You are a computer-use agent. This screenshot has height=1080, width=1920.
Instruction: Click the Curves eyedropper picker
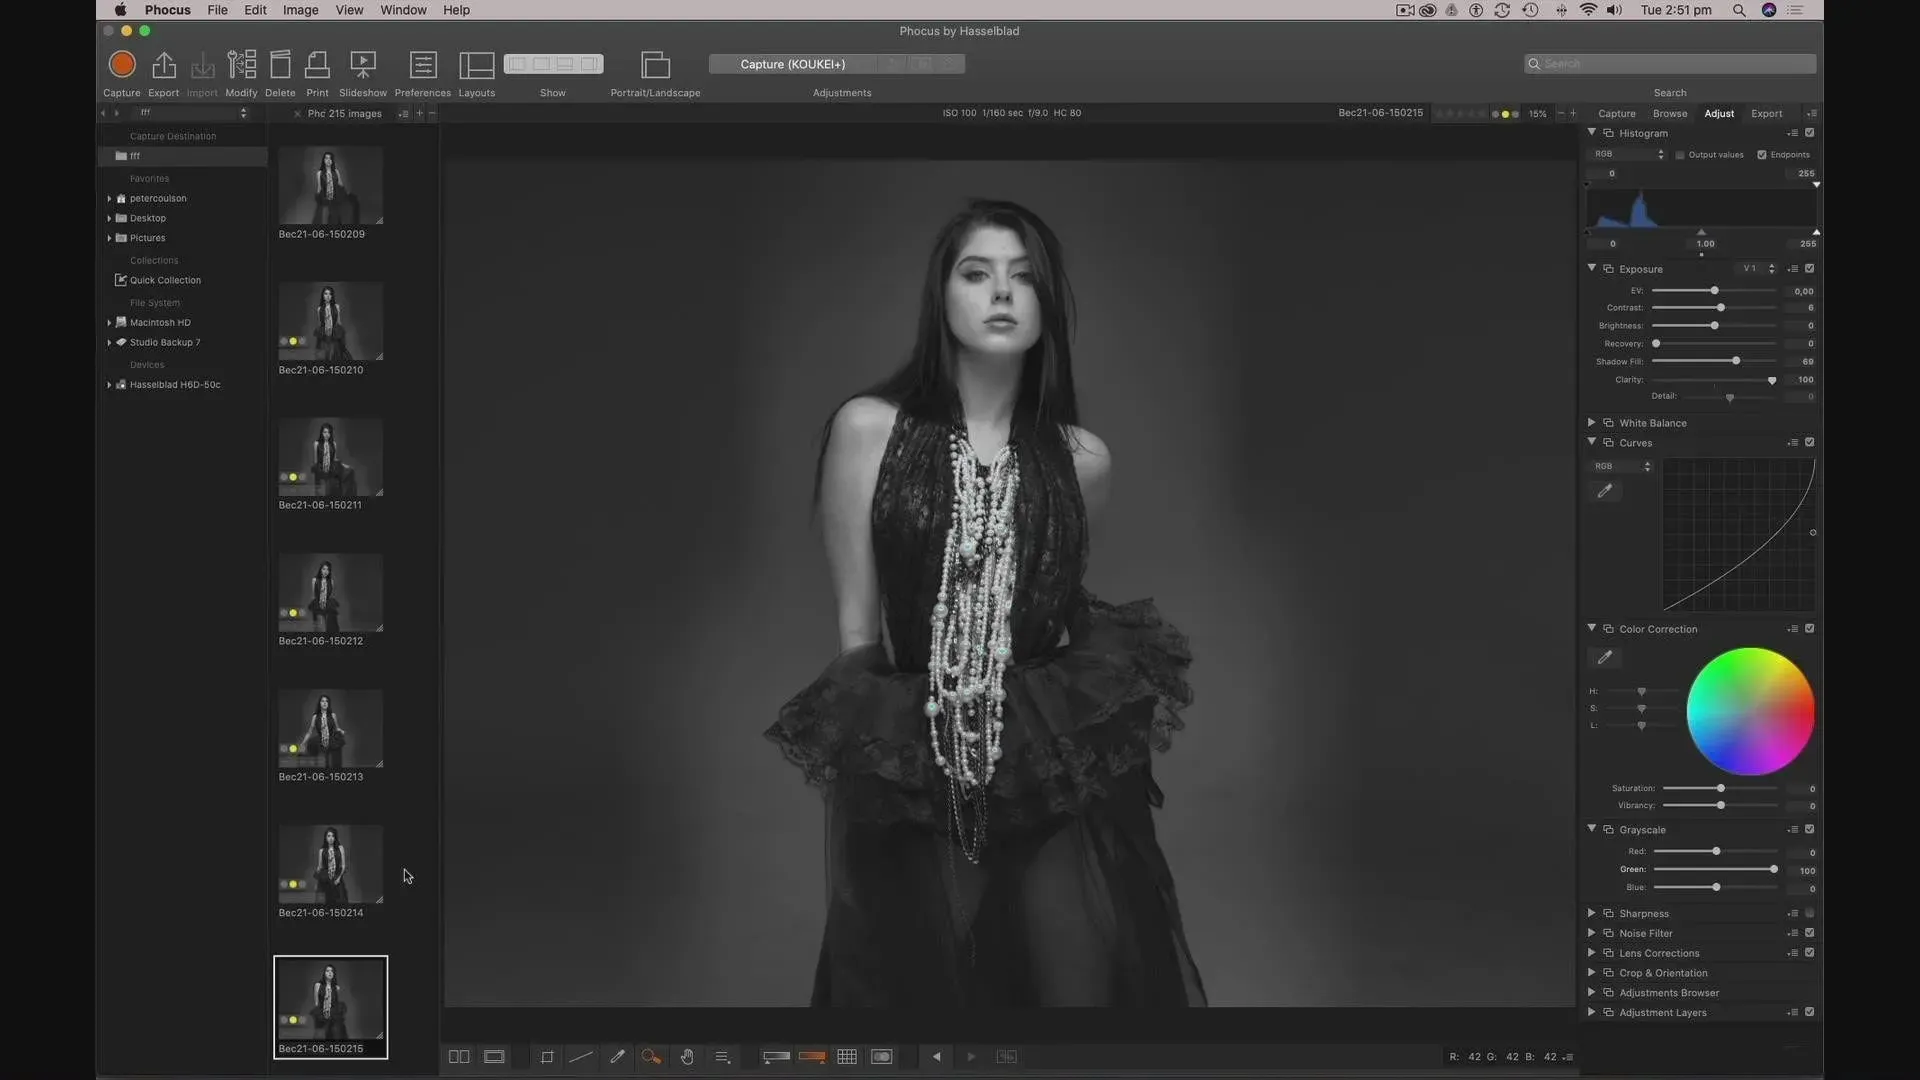click(1605, 491)
